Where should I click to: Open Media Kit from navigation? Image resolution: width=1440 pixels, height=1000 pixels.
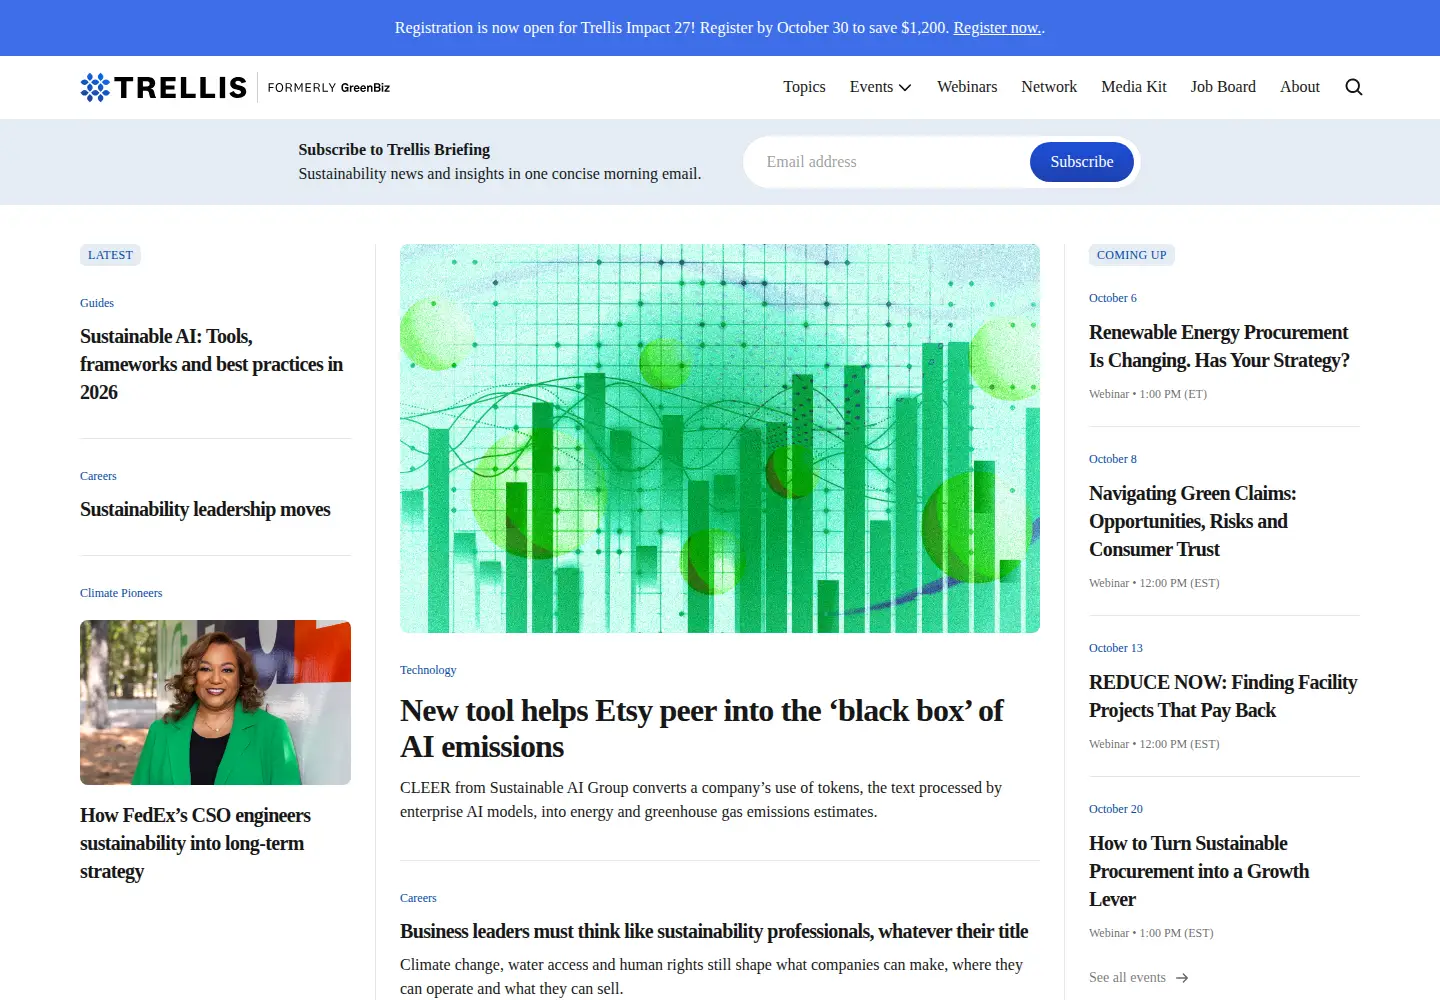(x=1134, y=87)
